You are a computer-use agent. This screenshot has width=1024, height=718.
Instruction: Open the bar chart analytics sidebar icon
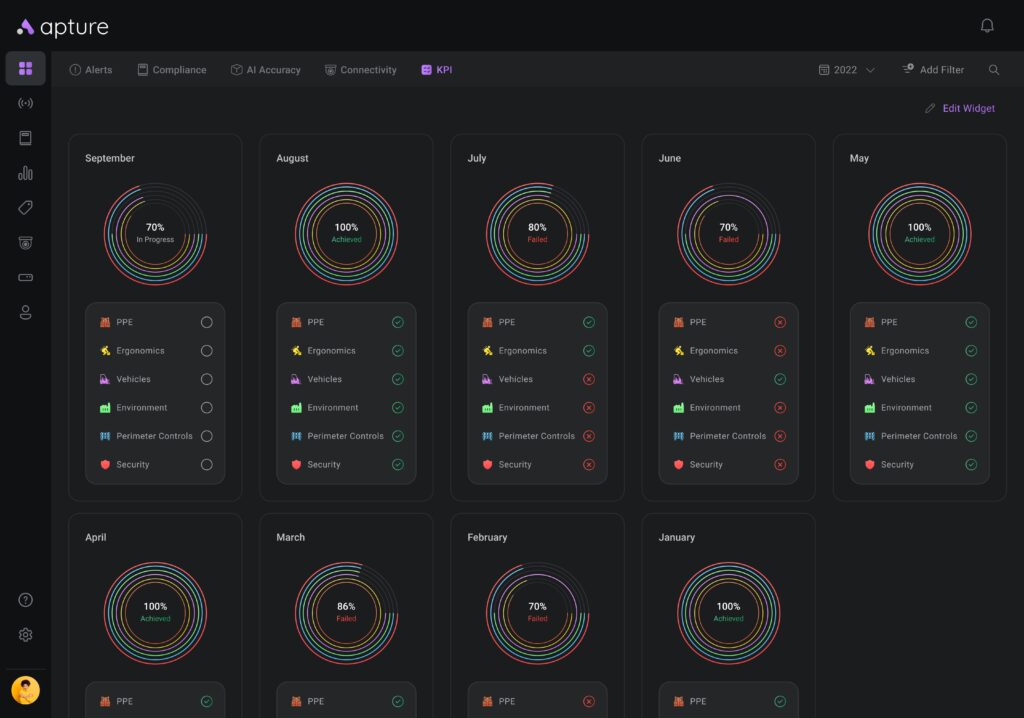point(26,173)
